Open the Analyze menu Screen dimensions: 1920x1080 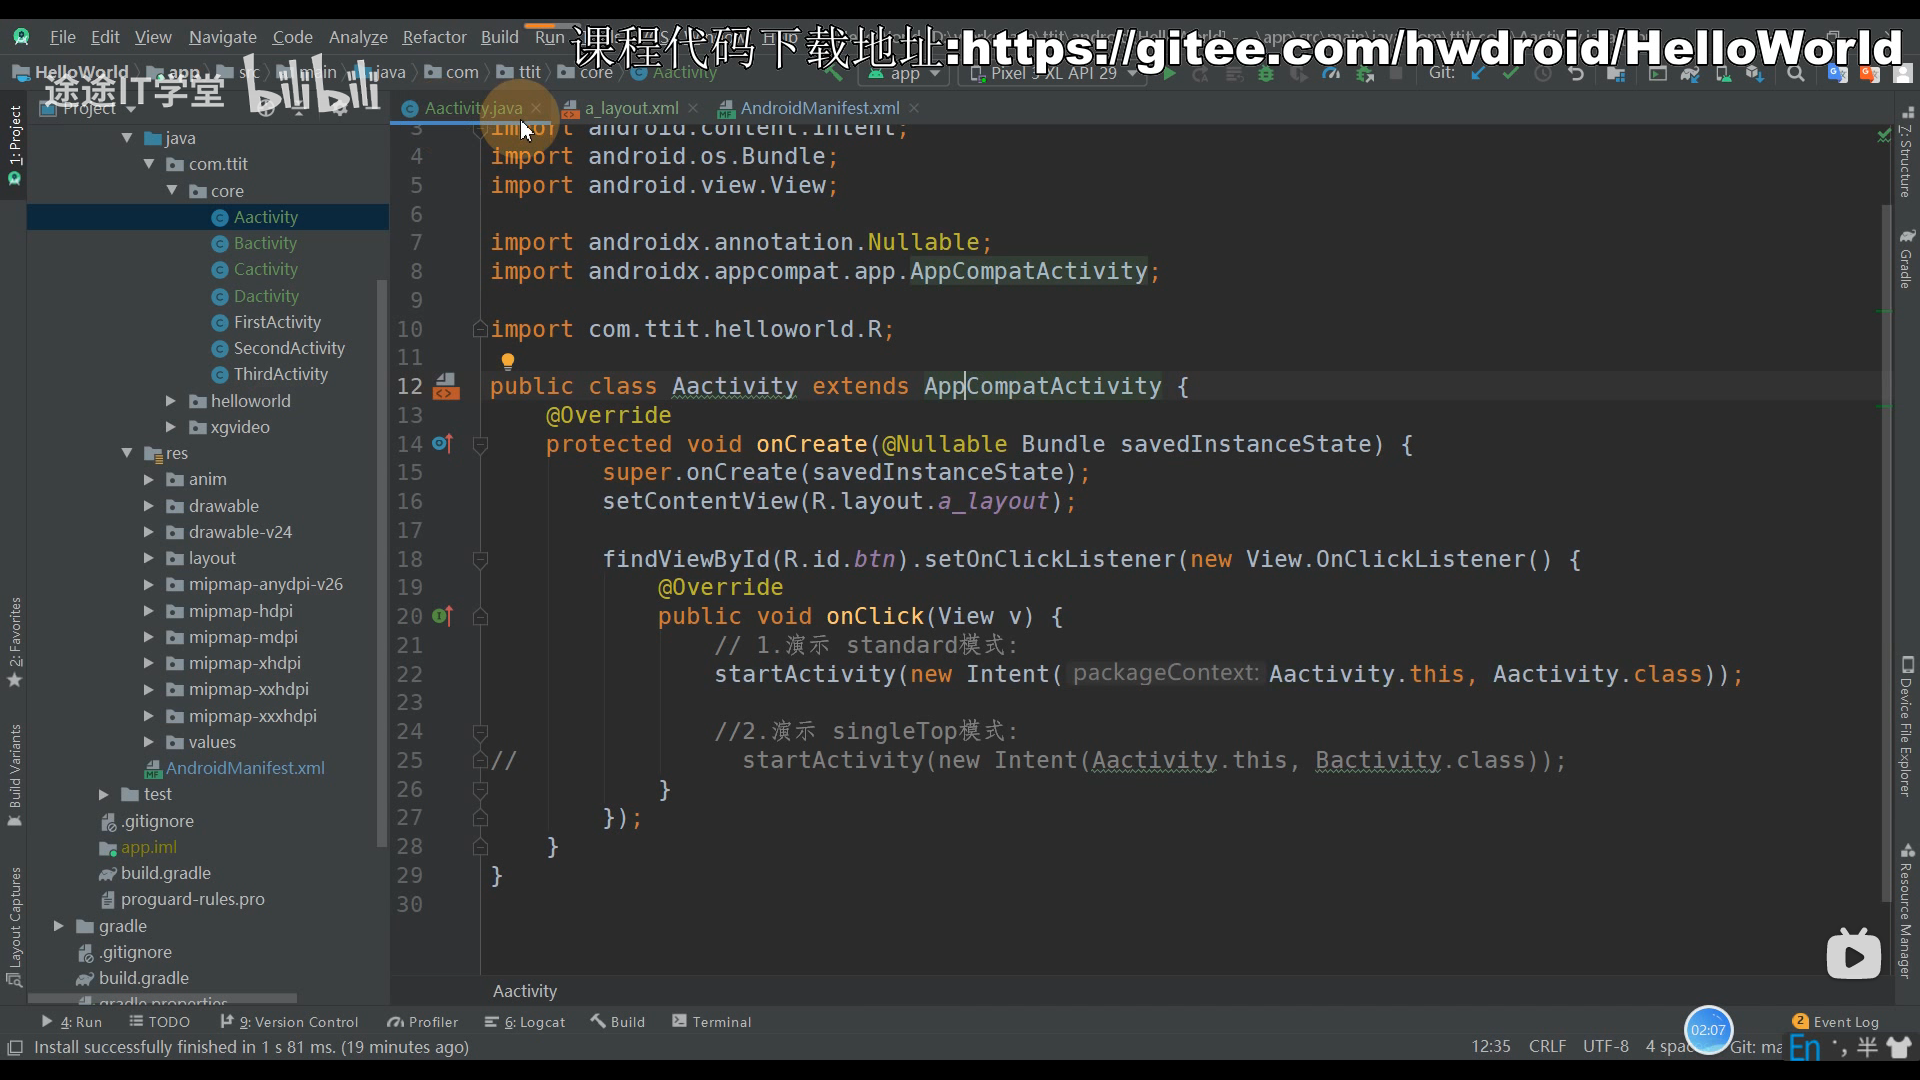(358, 37)
